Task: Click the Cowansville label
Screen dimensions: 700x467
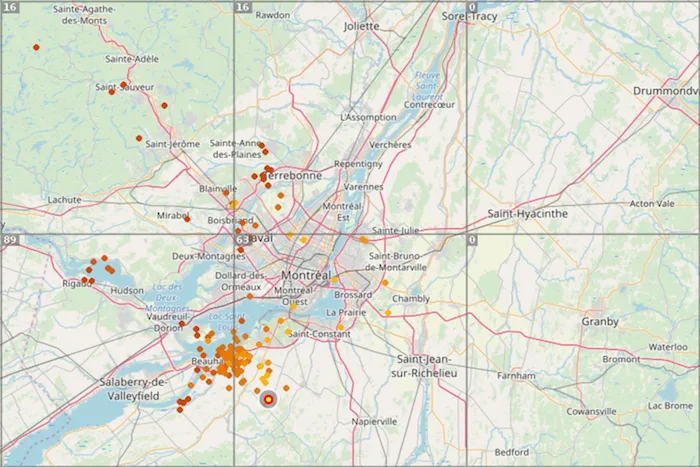Action: click(592, 412)
